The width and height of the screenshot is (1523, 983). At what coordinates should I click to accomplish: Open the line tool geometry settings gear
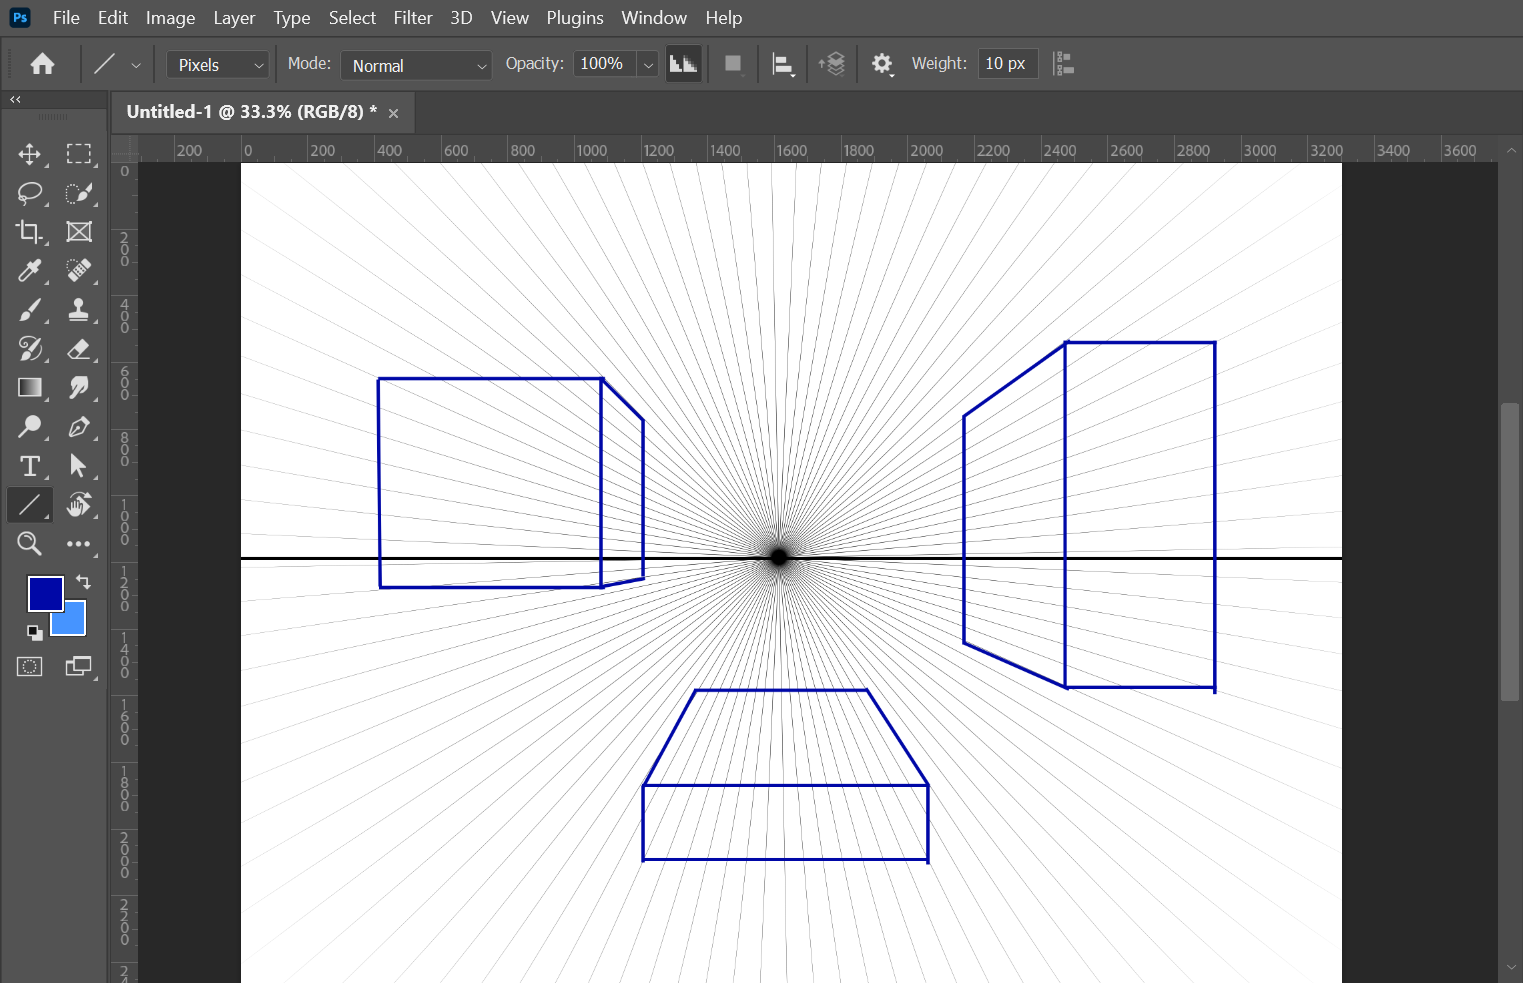click(882, 63)
